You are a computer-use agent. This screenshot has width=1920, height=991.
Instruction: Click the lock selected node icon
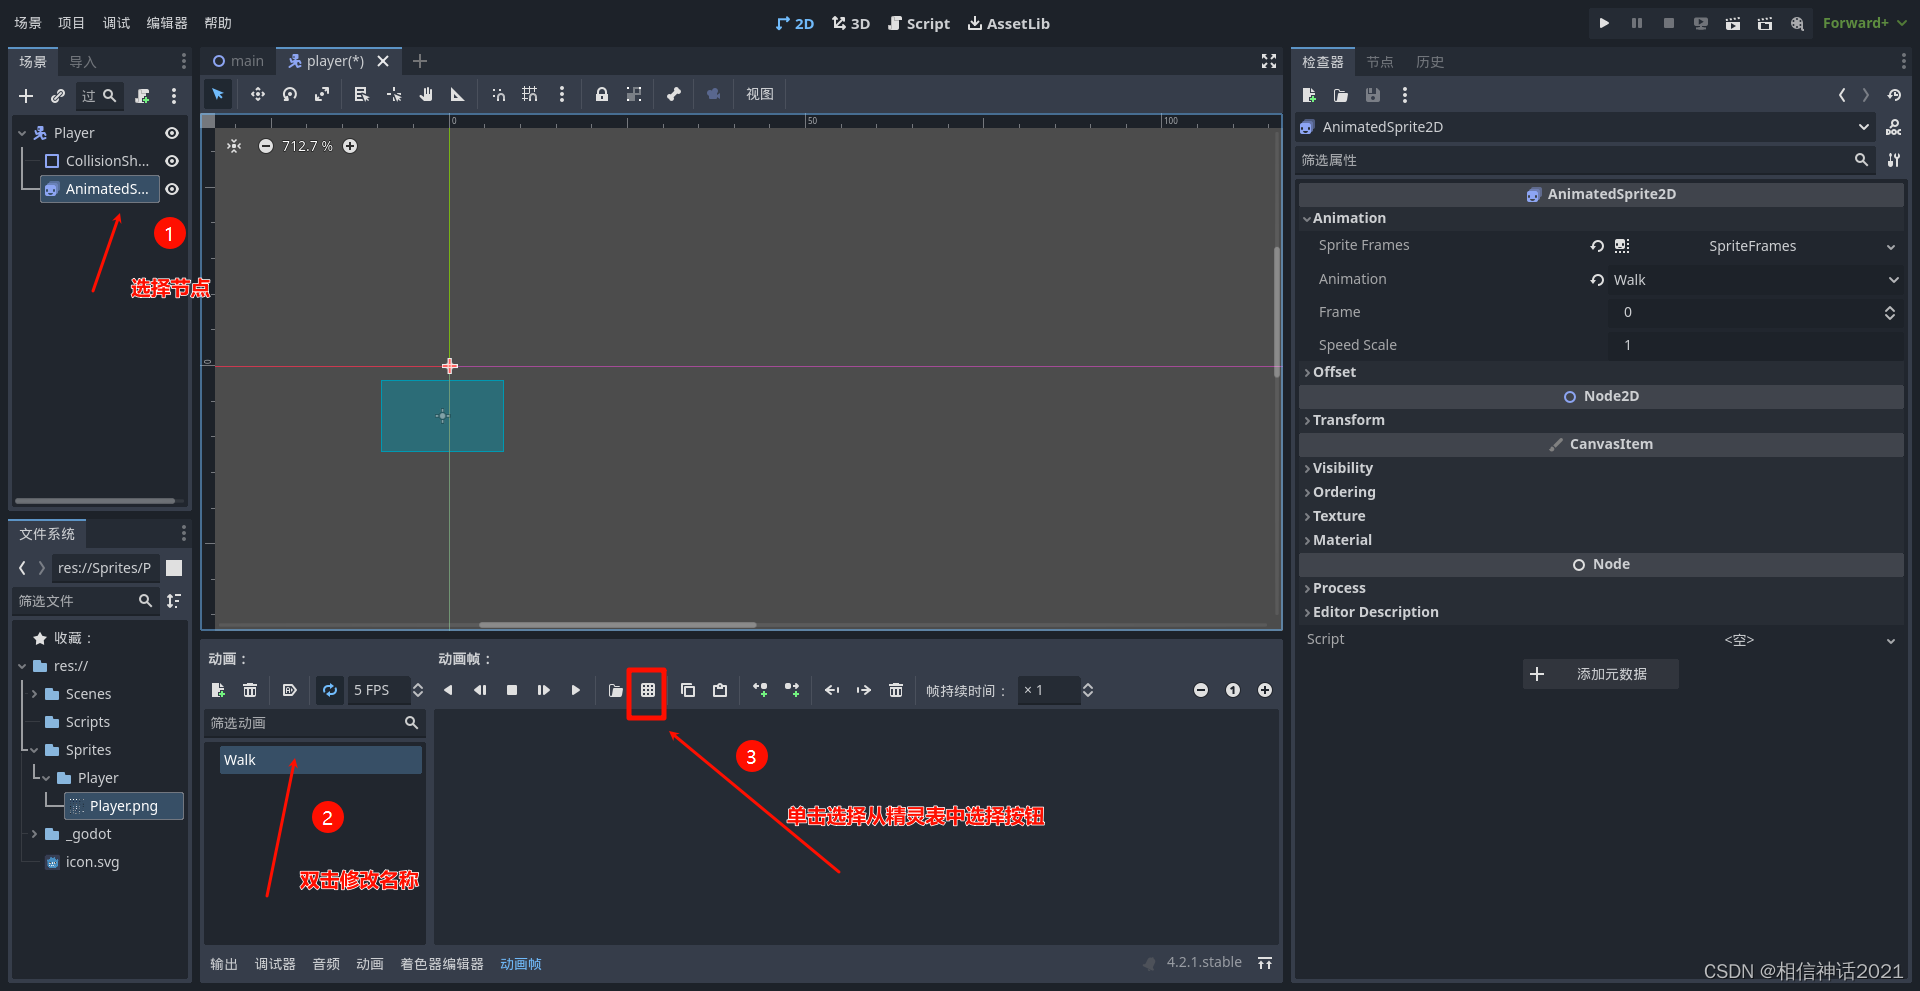[x=601, y=94]
